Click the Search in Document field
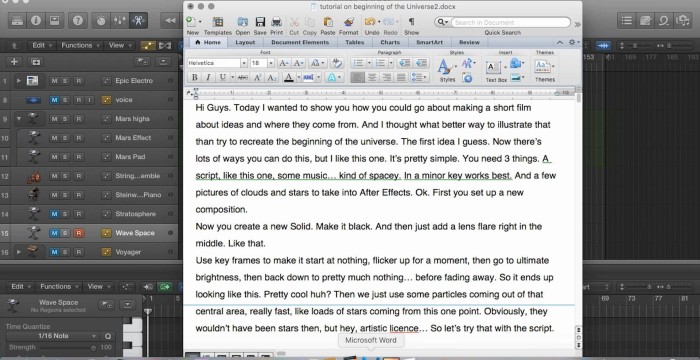Viewport: 700px width, 360px height. (510, 22)
